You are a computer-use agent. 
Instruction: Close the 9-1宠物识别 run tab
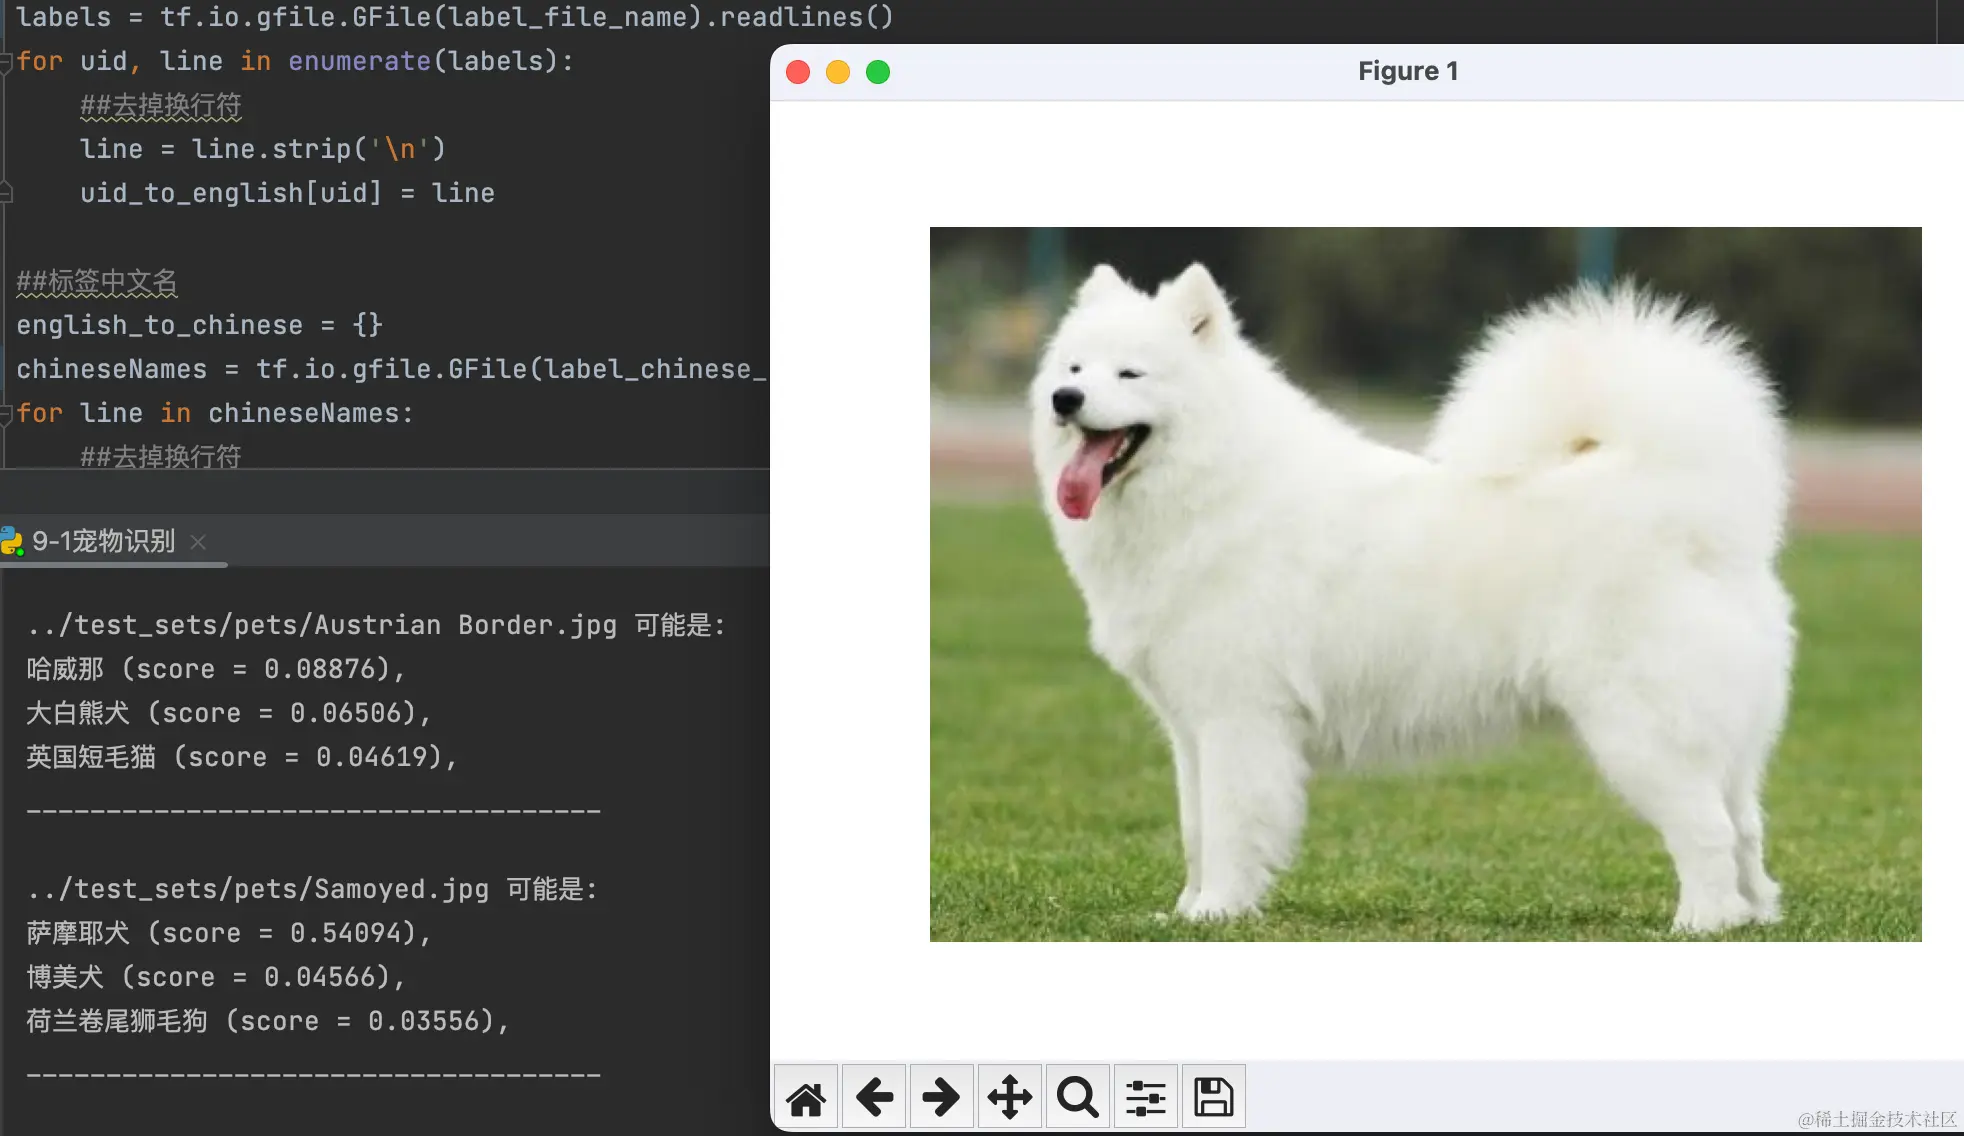pyautogui.click(x=198, y=542)
